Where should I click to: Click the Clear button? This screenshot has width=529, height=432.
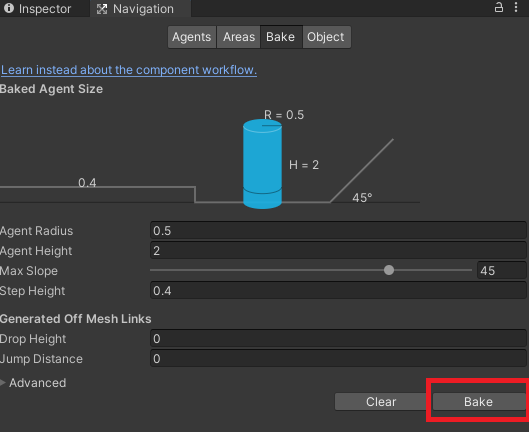(x=381, y=402)
